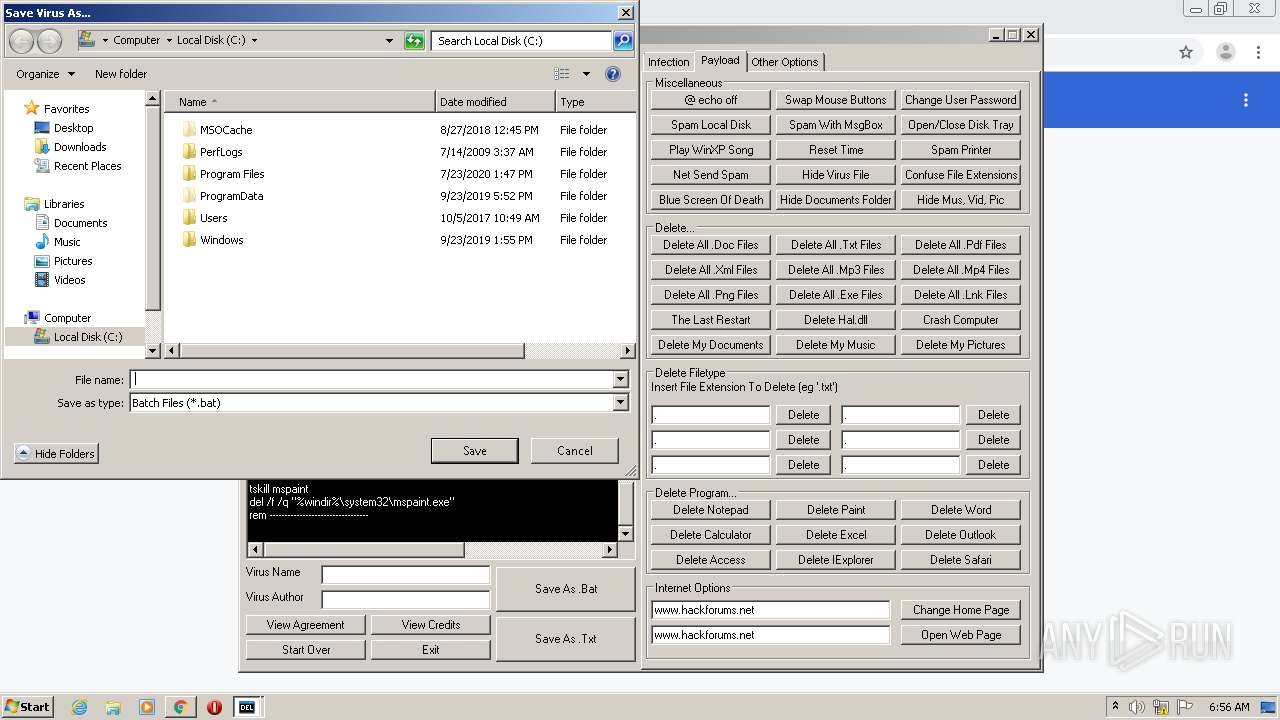Switch to the Payload tab
The width and height of the screenshot is (1280, 720).
[x=720, y=61]
